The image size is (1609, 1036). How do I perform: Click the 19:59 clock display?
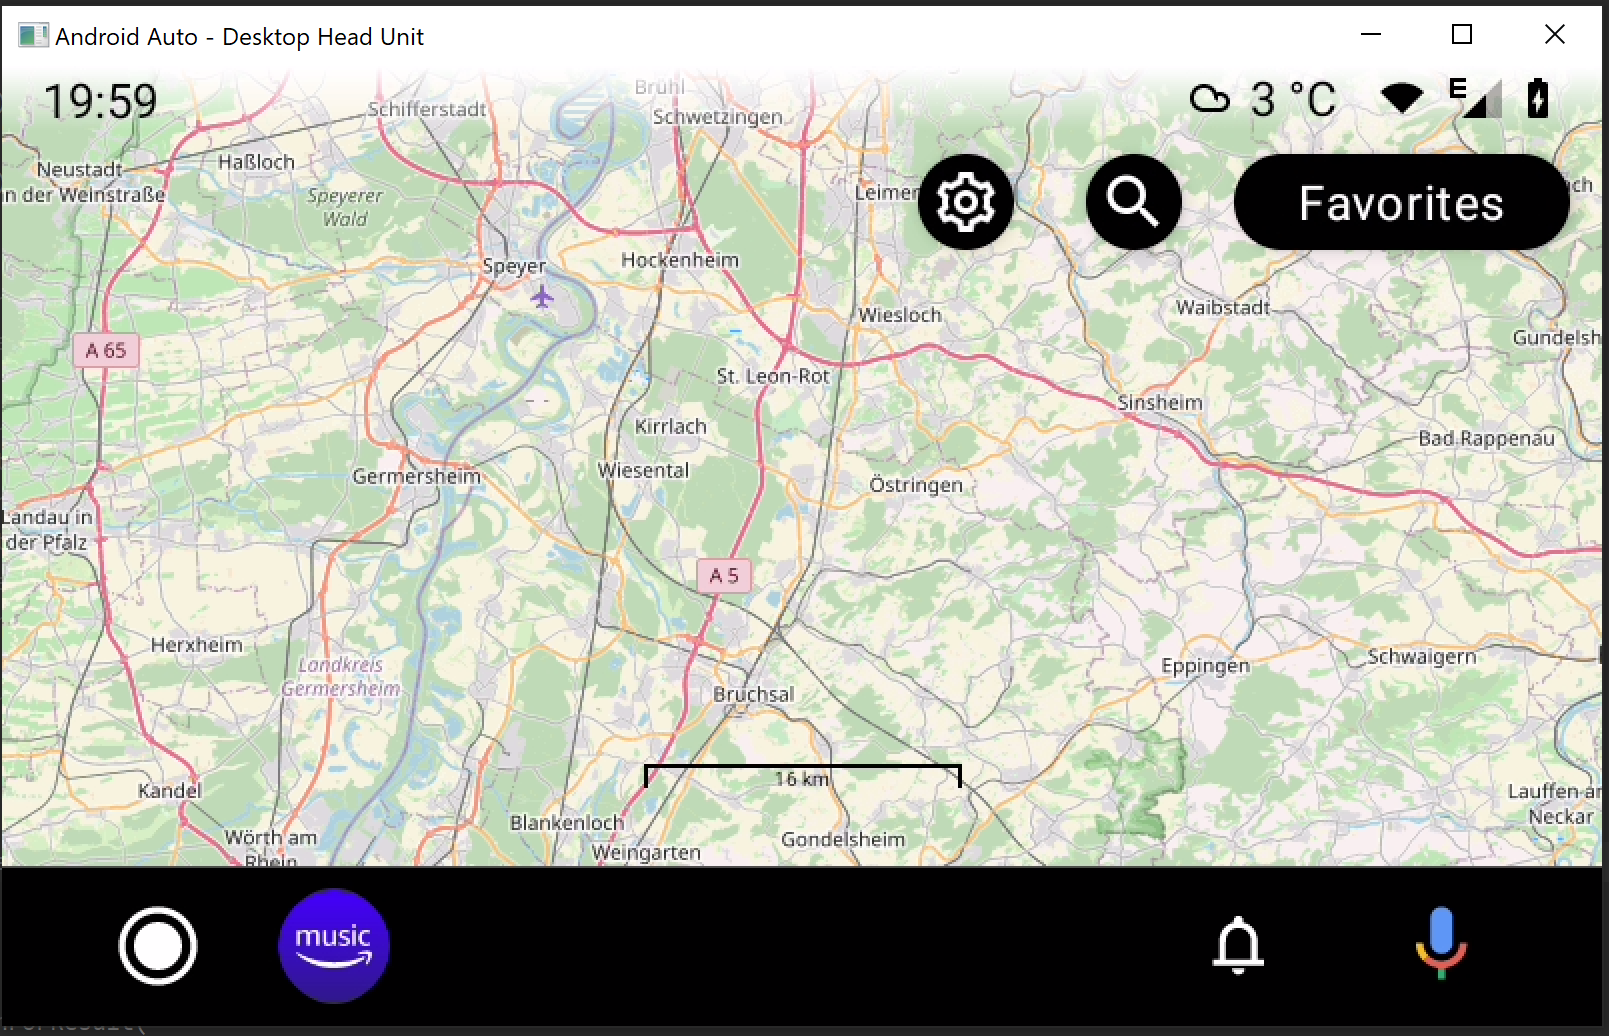coord(101,100)
